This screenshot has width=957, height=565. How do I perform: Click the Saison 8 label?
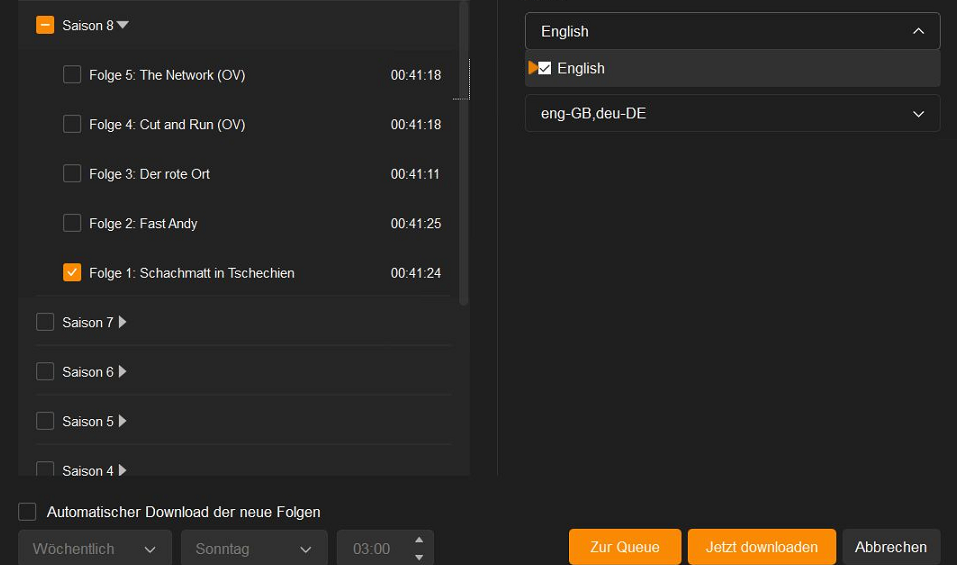tap(88, 26)
